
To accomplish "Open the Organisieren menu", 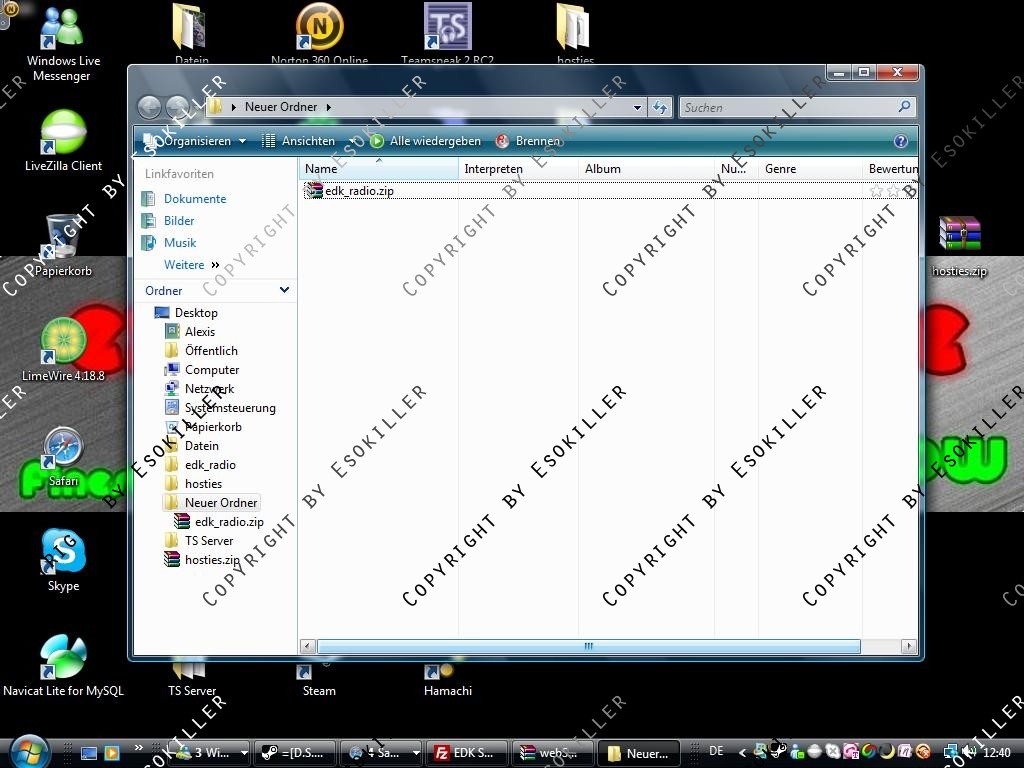I will tap(195, 141).
